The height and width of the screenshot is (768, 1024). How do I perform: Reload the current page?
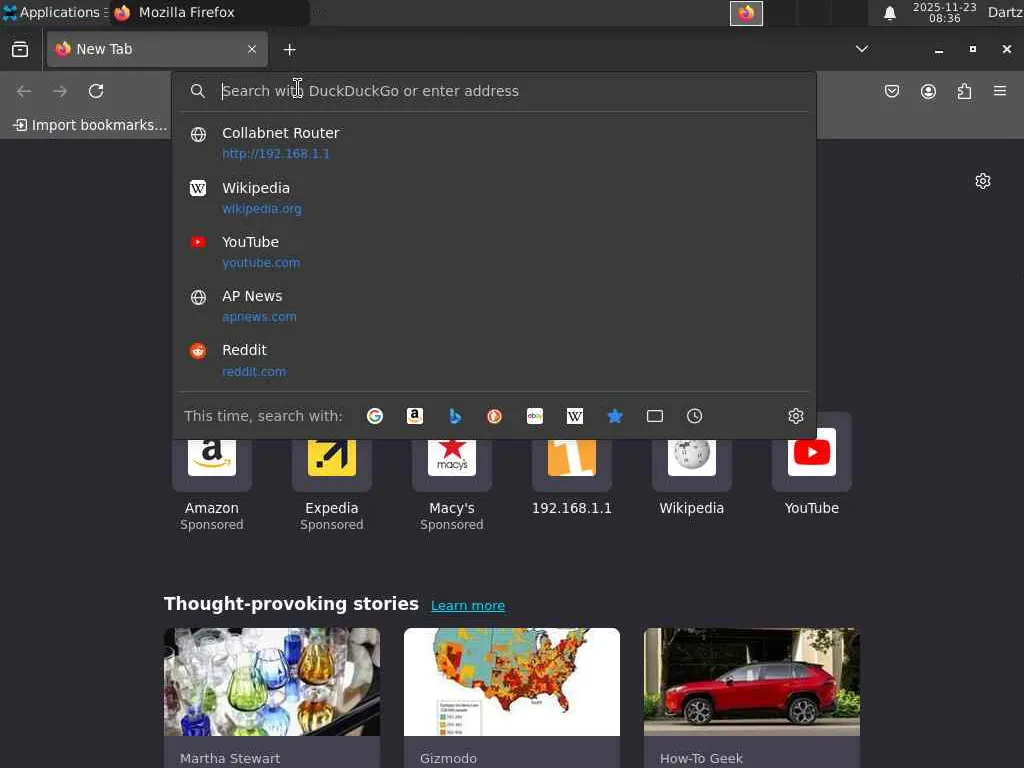click(x=96, y=91)
